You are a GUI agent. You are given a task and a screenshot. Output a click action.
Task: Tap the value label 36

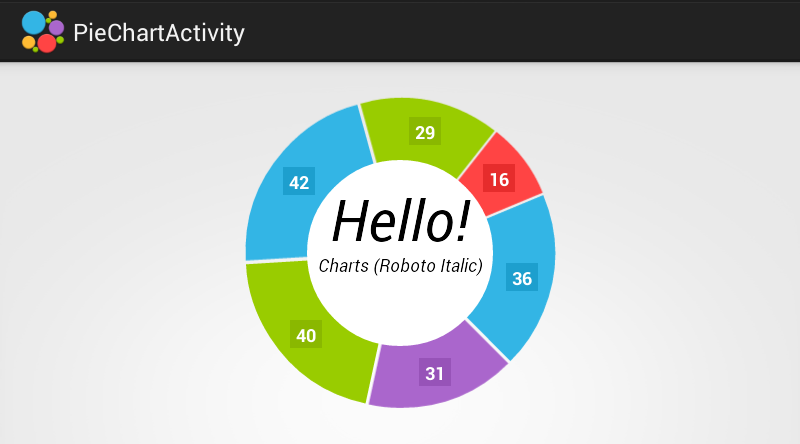point(522,278)
